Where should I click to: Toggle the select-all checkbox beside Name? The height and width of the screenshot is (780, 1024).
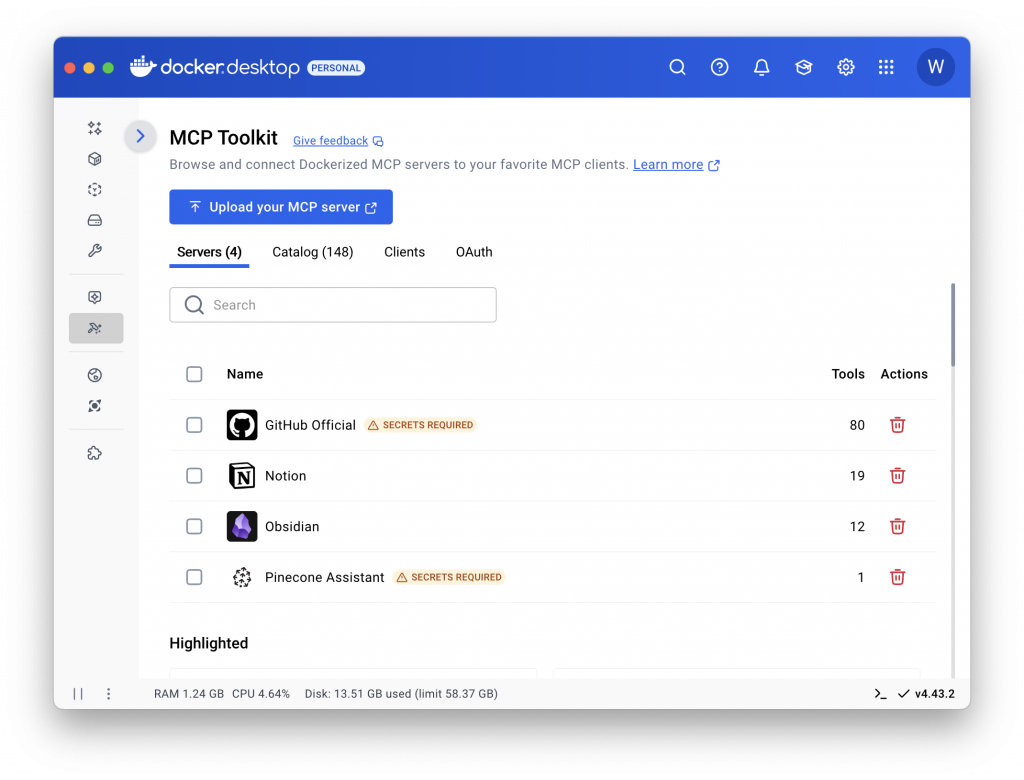(194, 374)
